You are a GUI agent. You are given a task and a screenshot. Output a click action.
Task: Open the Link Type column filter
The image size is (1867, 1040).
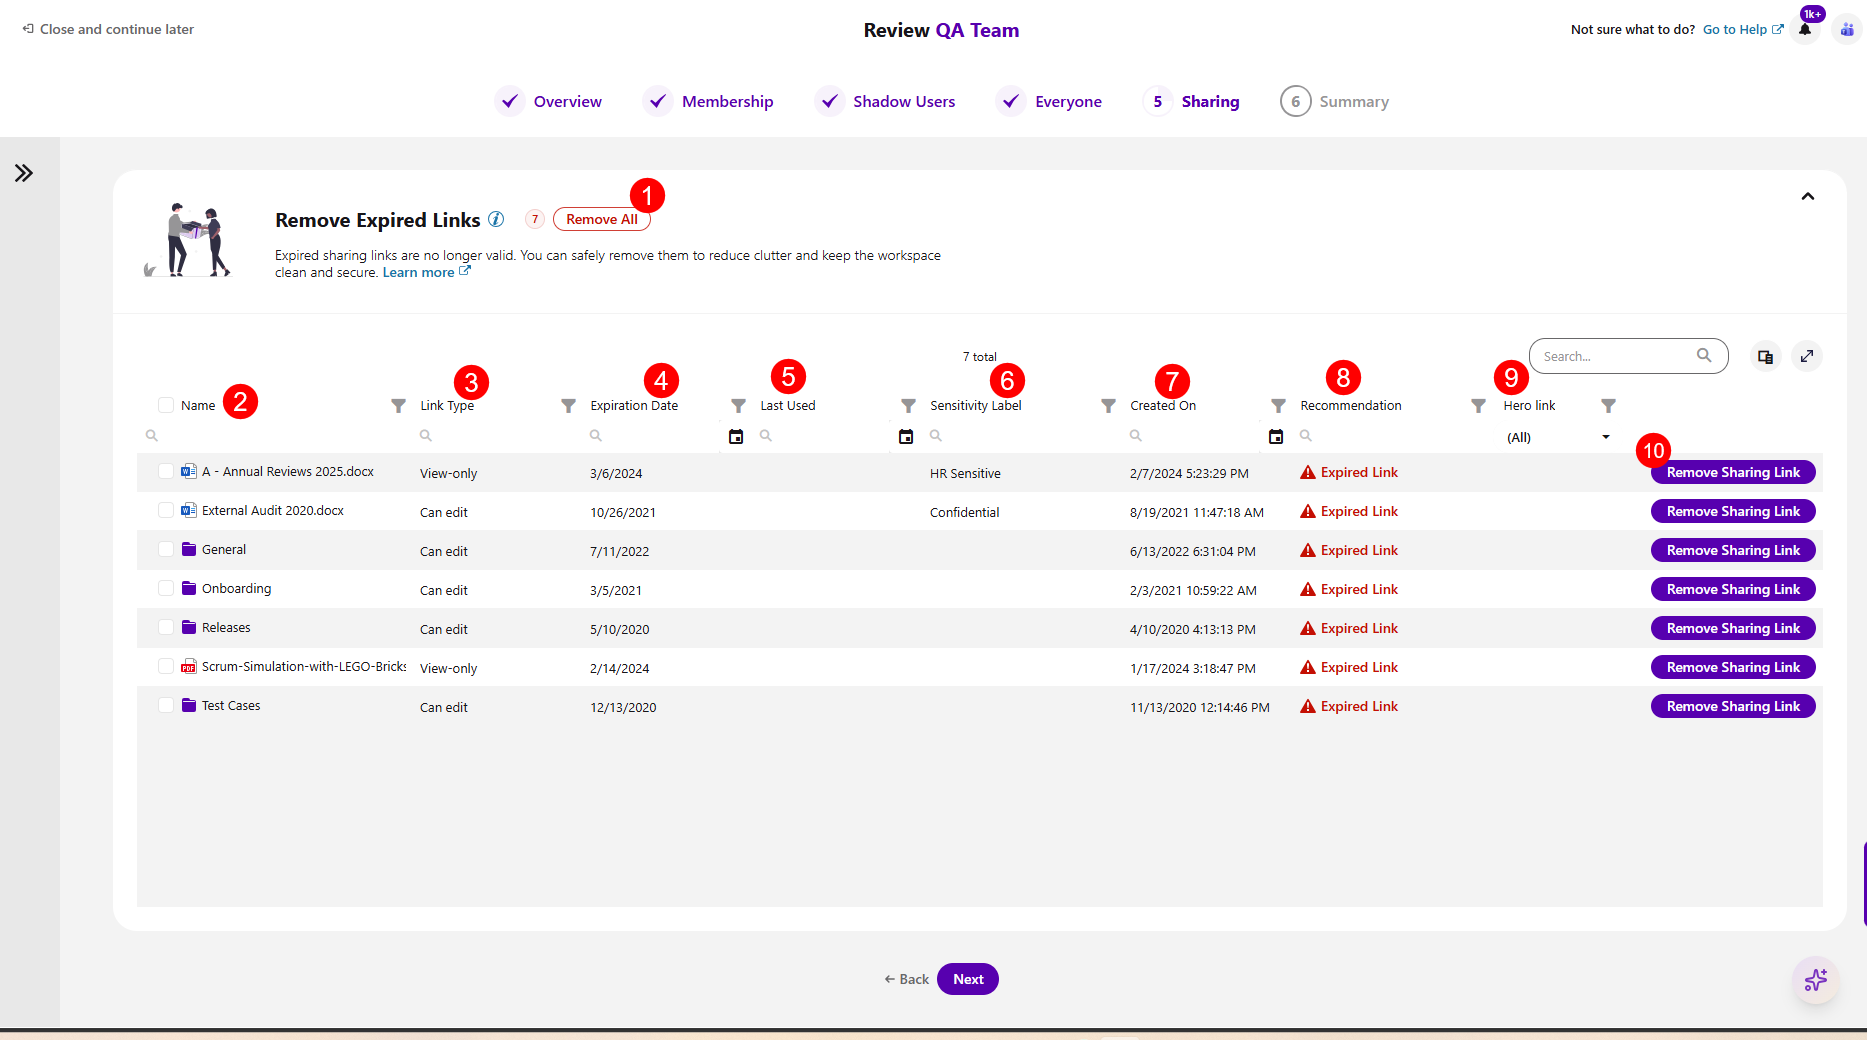coord(568,406)
